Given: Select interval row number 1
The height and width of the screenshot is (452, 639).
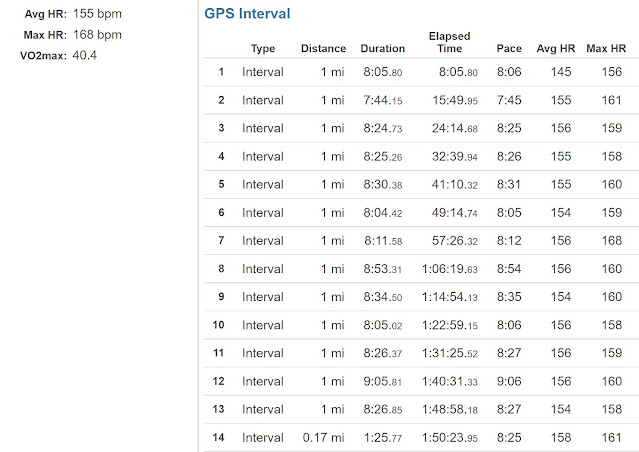Looking at the screenshot, I should (x=221, y=72).
